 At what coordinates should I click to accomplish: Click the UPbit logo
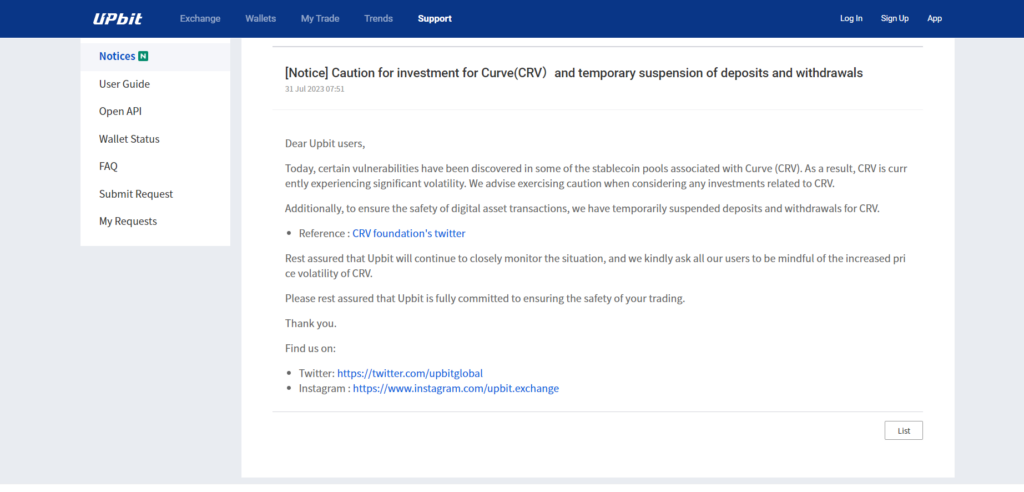[116, 18]
